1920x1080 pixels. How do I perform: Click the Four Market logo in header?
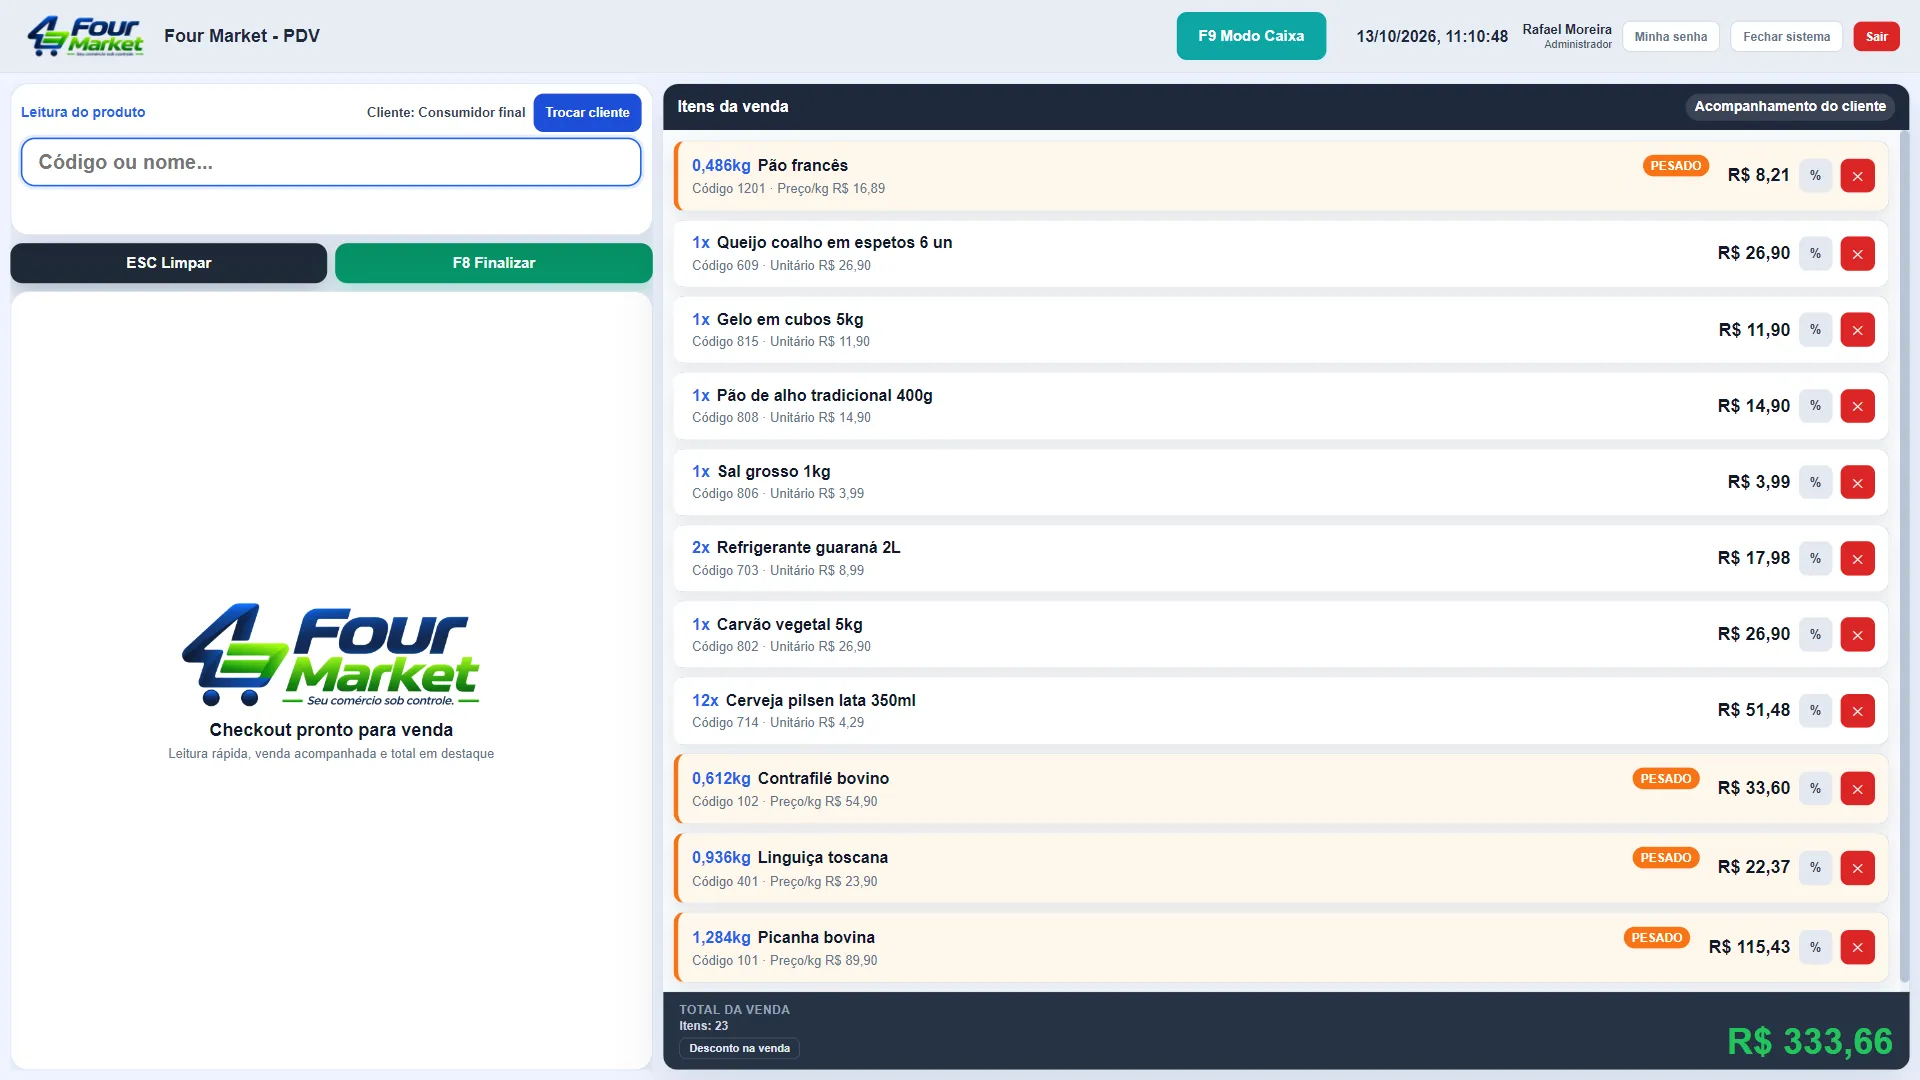(85, 36)
